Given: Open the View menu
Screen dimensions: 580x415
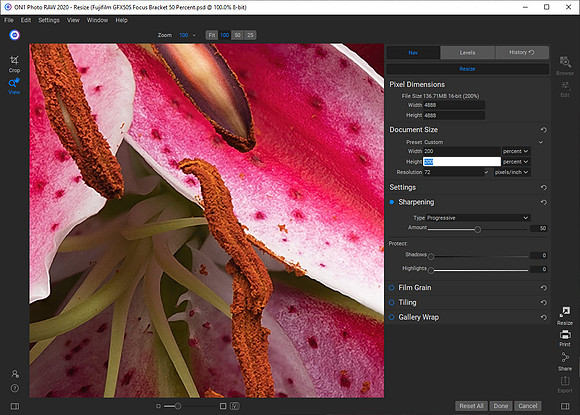Looking at the screenshot, I should coord(73,20).
